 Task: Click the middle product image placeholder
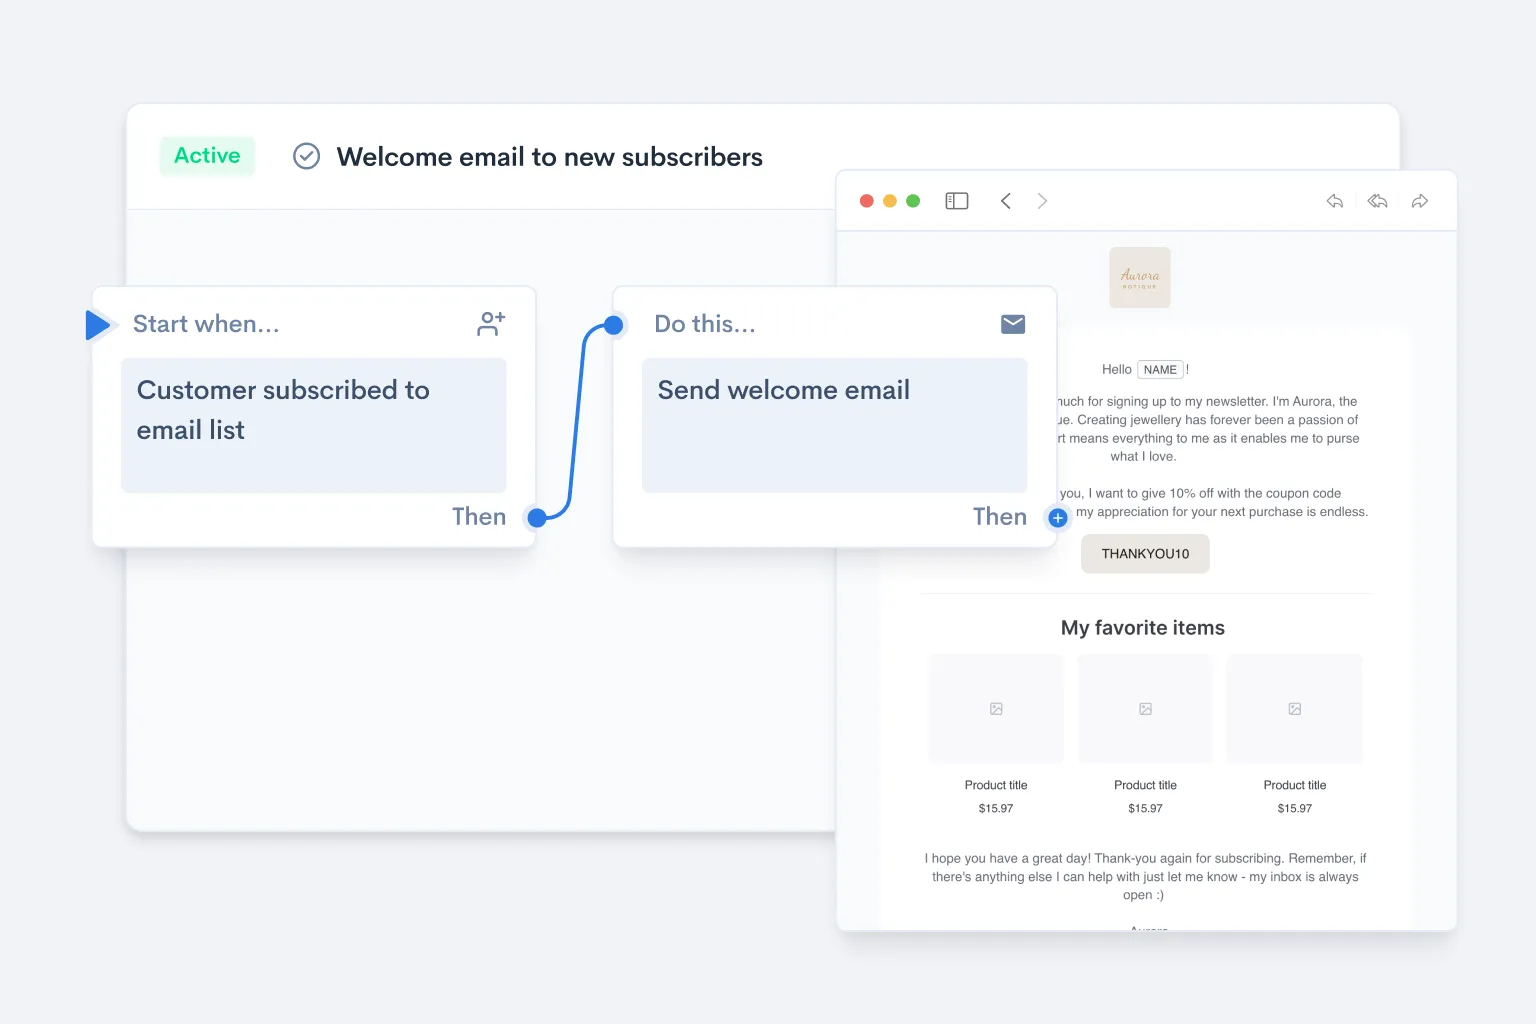pos(1146,709)
